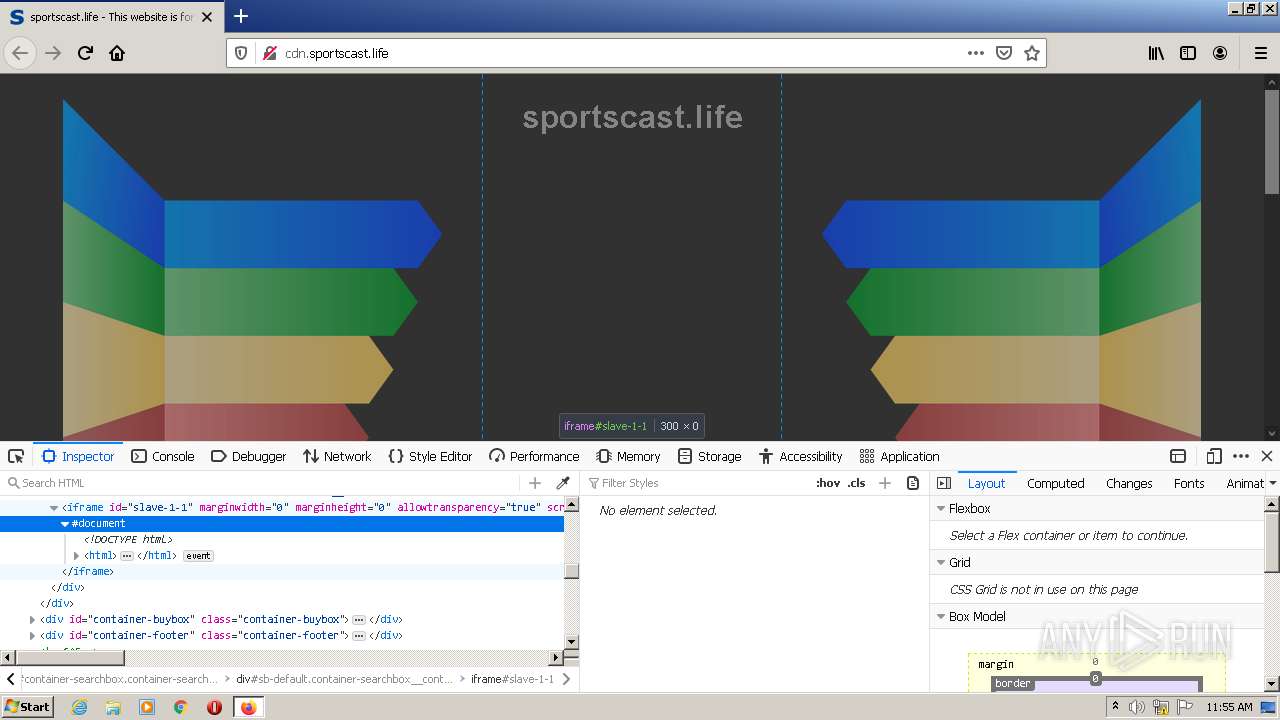
Task: Show event listeners via the event badge
Action: (198, 556)
